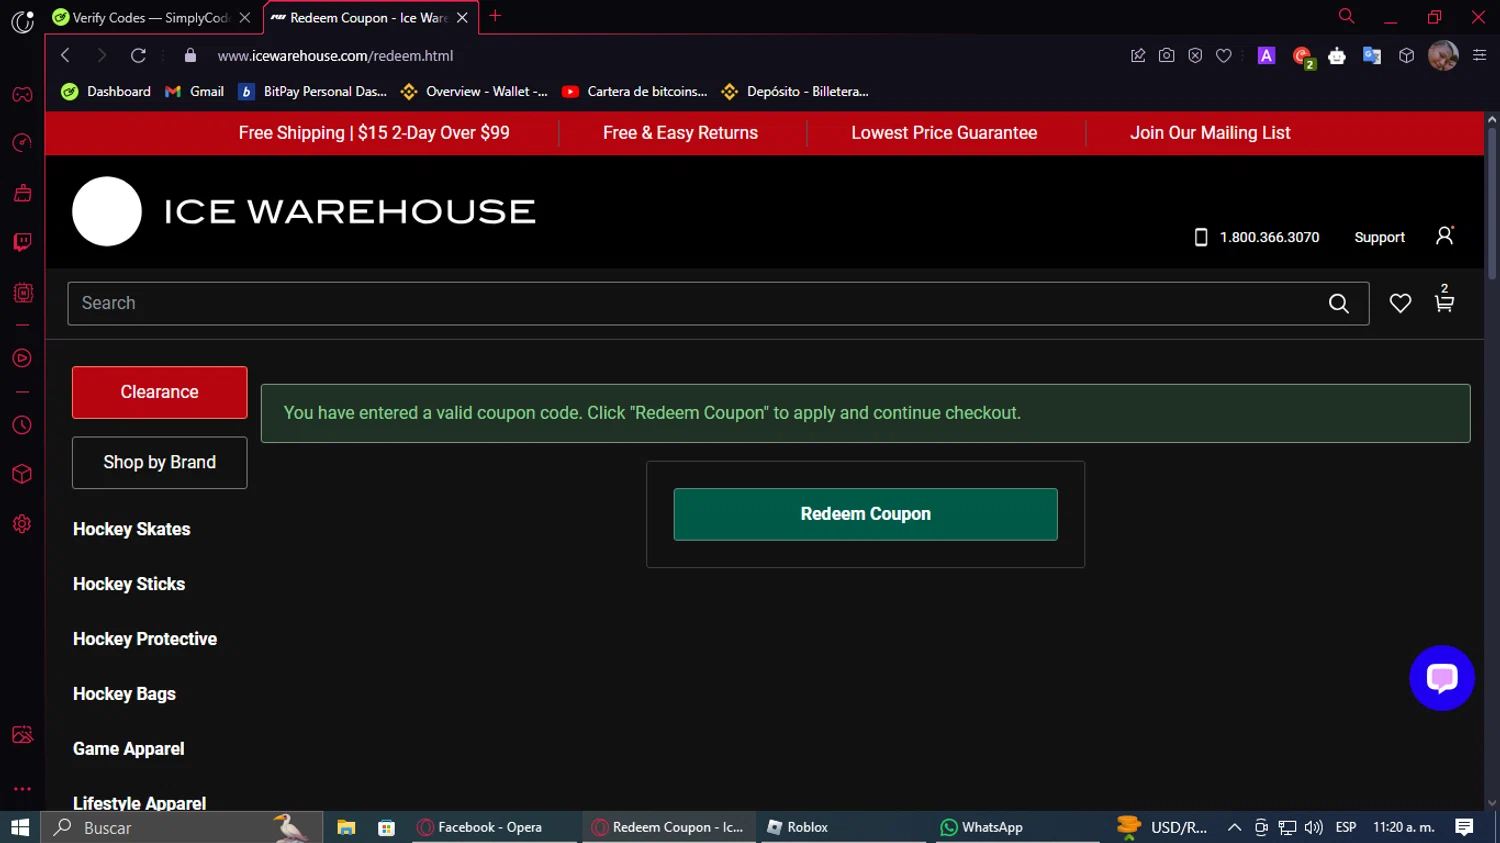
Task: Open Hockey Skates category
Action: click(x=131, y=529)
